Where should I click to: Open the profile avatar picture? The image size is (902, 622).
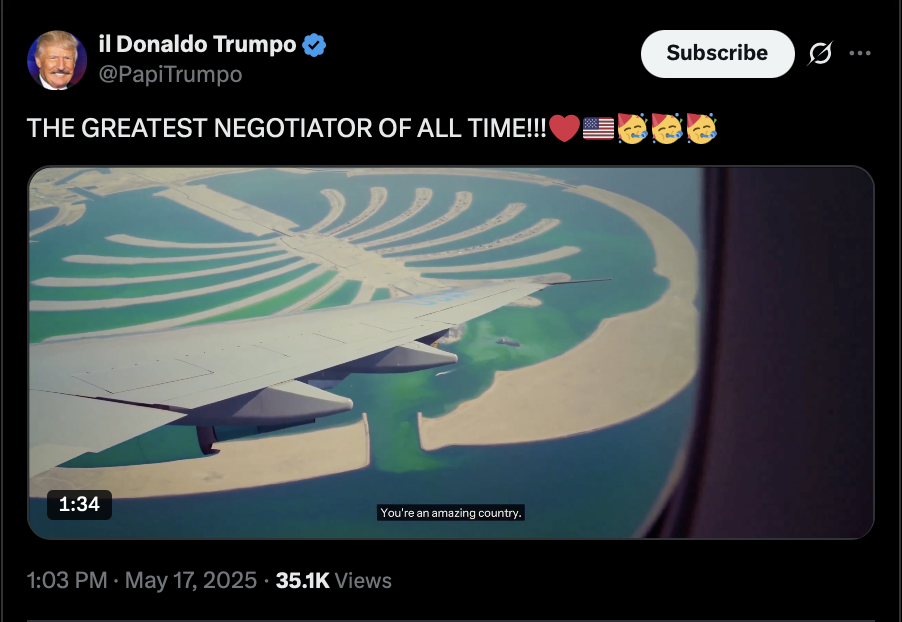tap(57, 60)
